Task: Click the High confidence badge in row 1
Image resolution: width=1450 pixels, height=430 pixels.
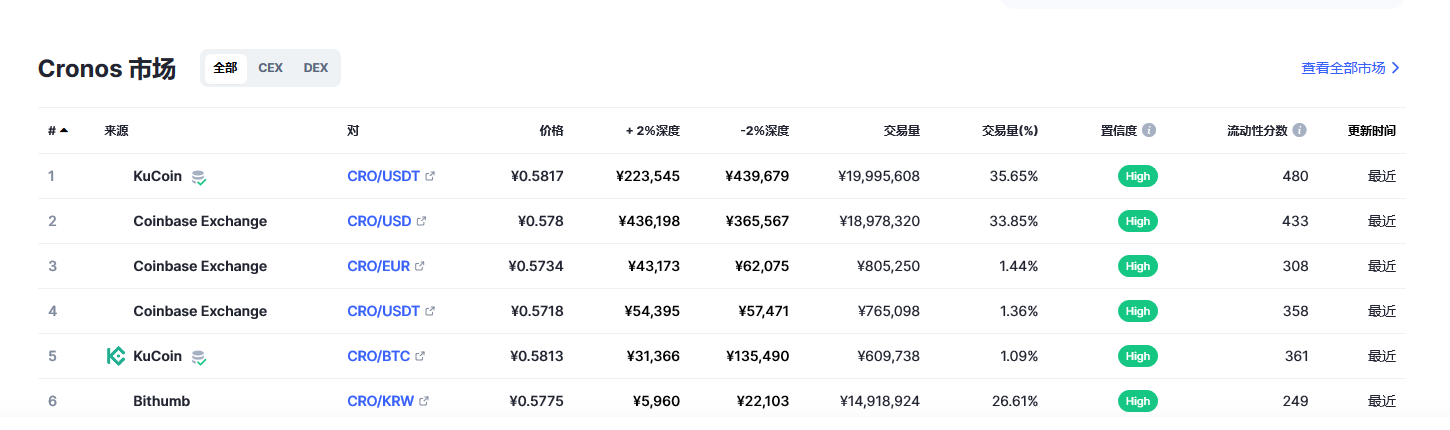Action: click(1137, 176)
